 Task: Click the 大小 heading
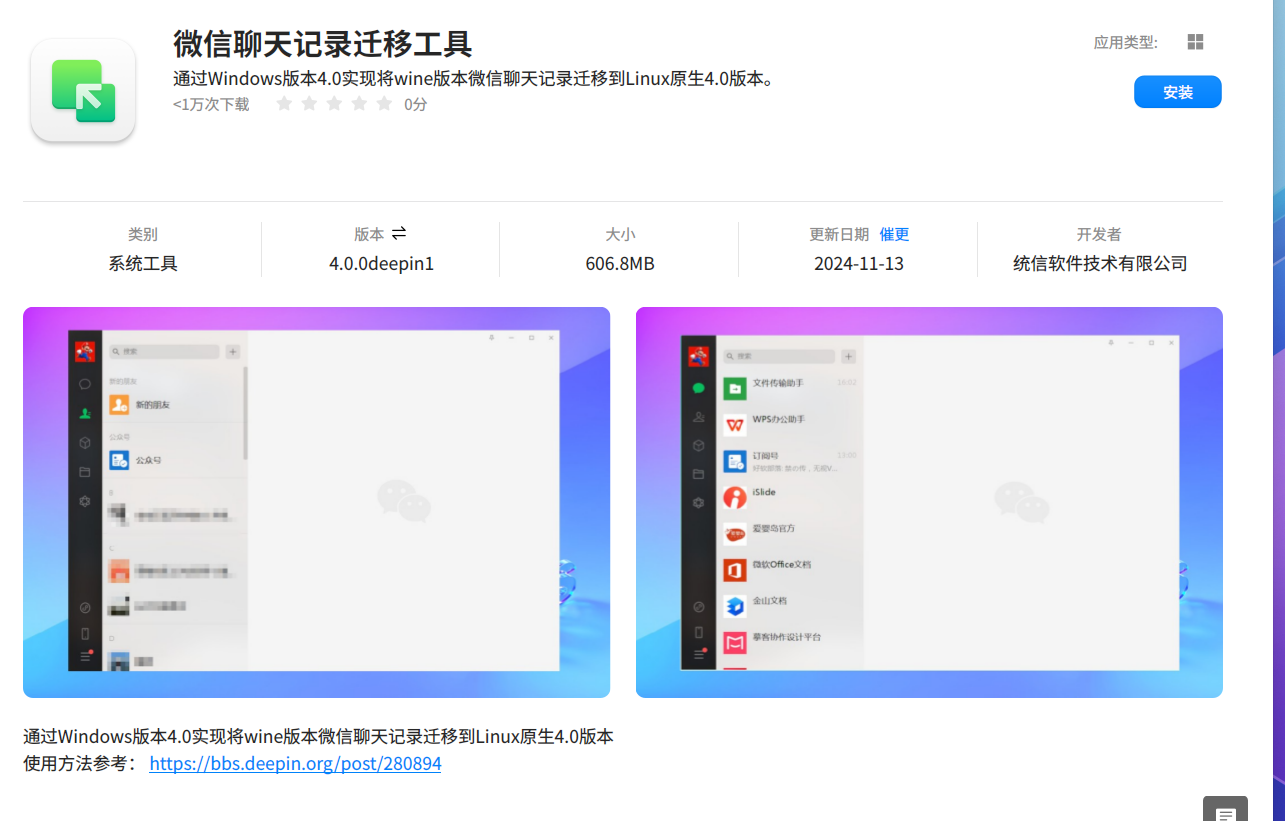click(620, 234)
